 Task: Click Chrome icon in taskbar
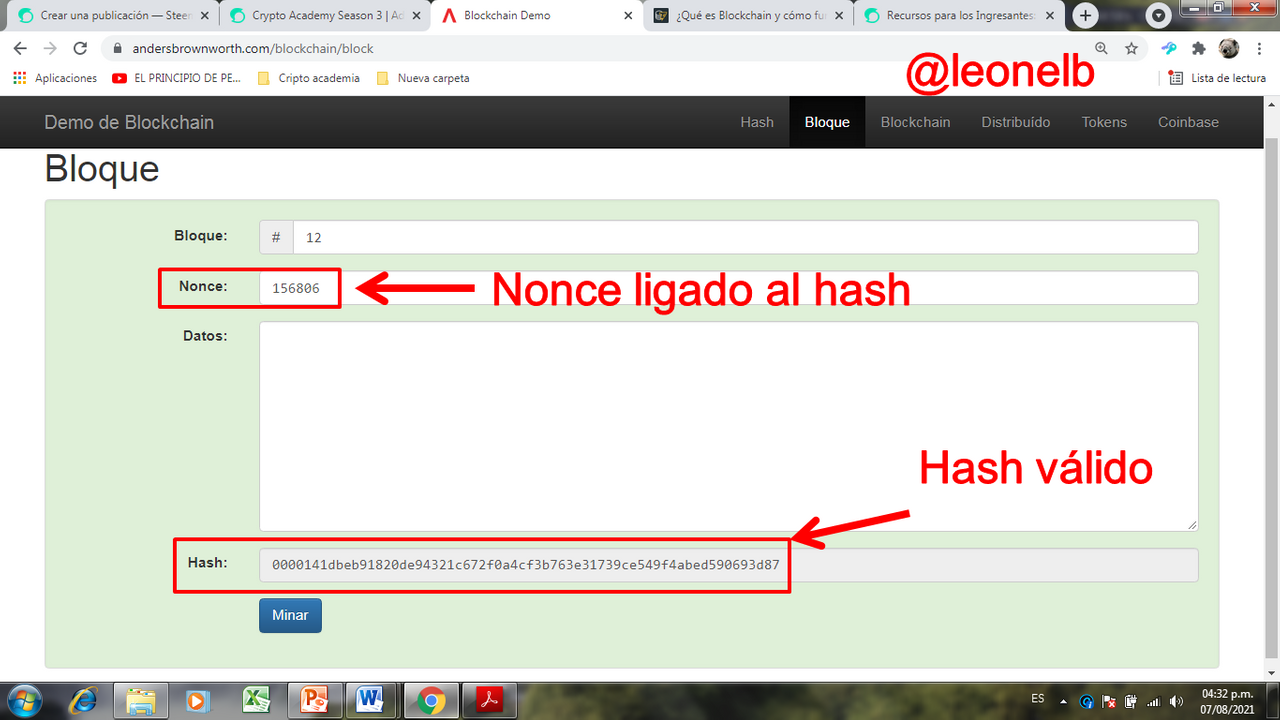[431, 699]
